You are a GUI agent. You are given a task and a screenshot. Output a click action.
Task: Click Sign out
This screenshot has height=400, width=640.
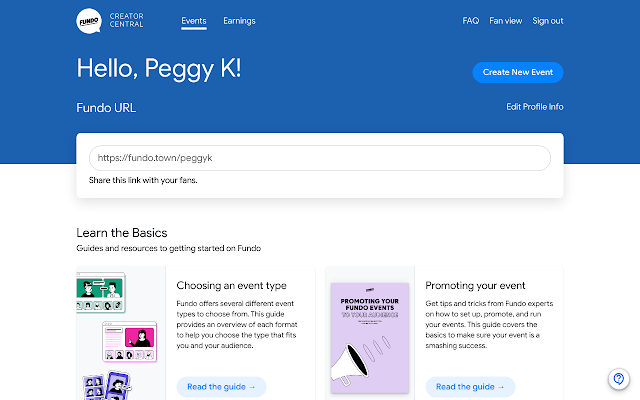[548, 20]
